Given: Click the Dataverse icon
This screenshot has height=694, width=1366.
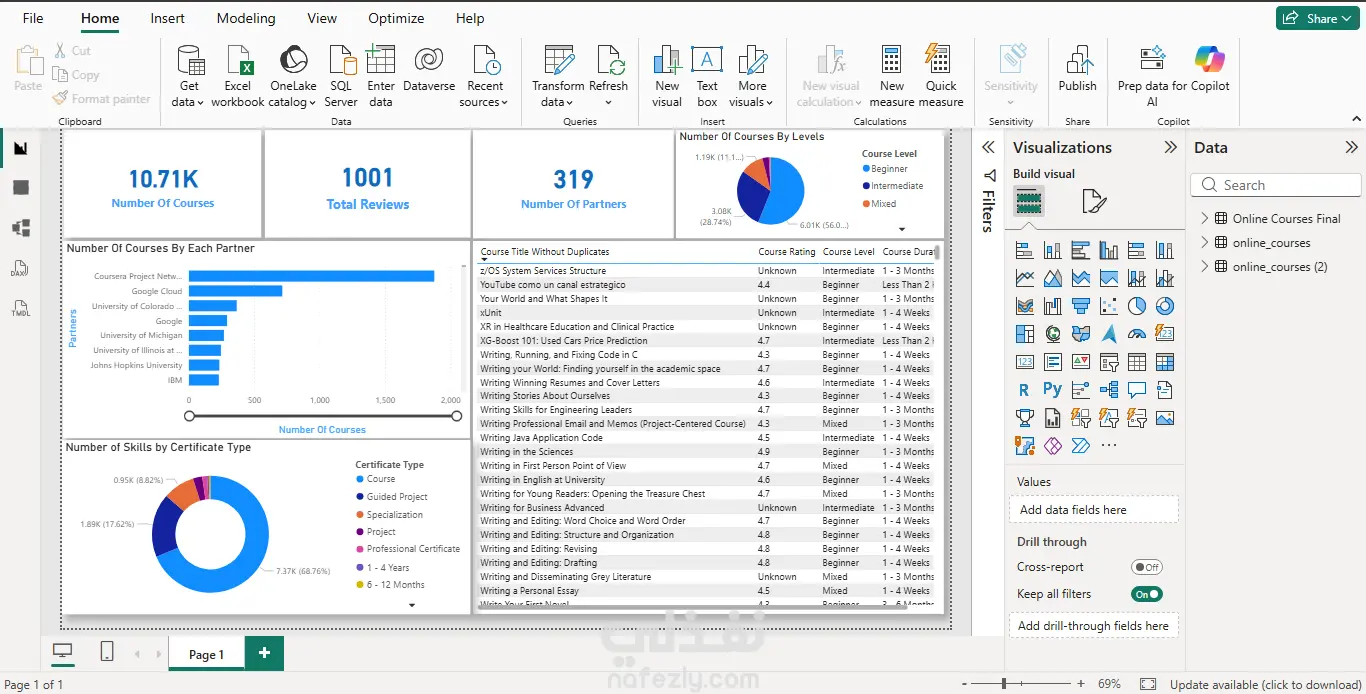Looking at the screenshot, I should [428, 62].
